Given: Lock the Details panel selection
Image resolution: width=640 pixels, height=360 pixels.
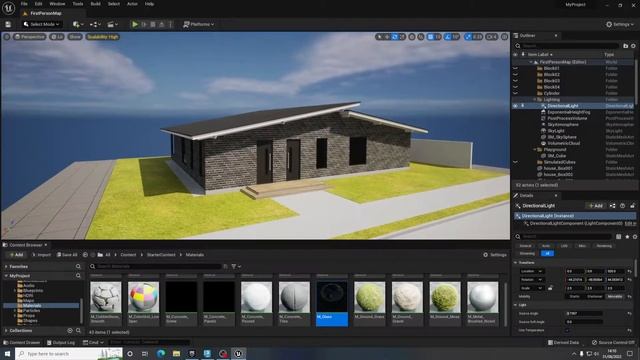Looking at the screenshot, I should (x=633, y=206).
